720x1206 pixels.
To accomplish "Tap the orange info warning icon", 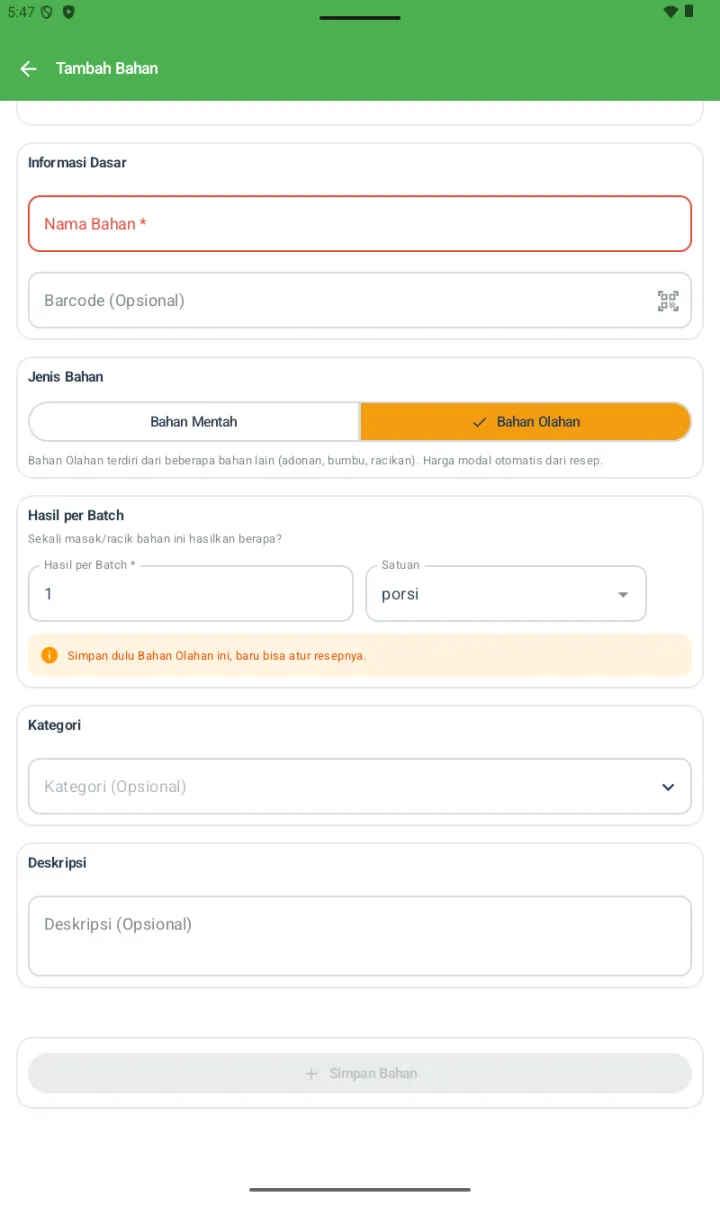I will (49, 656).
